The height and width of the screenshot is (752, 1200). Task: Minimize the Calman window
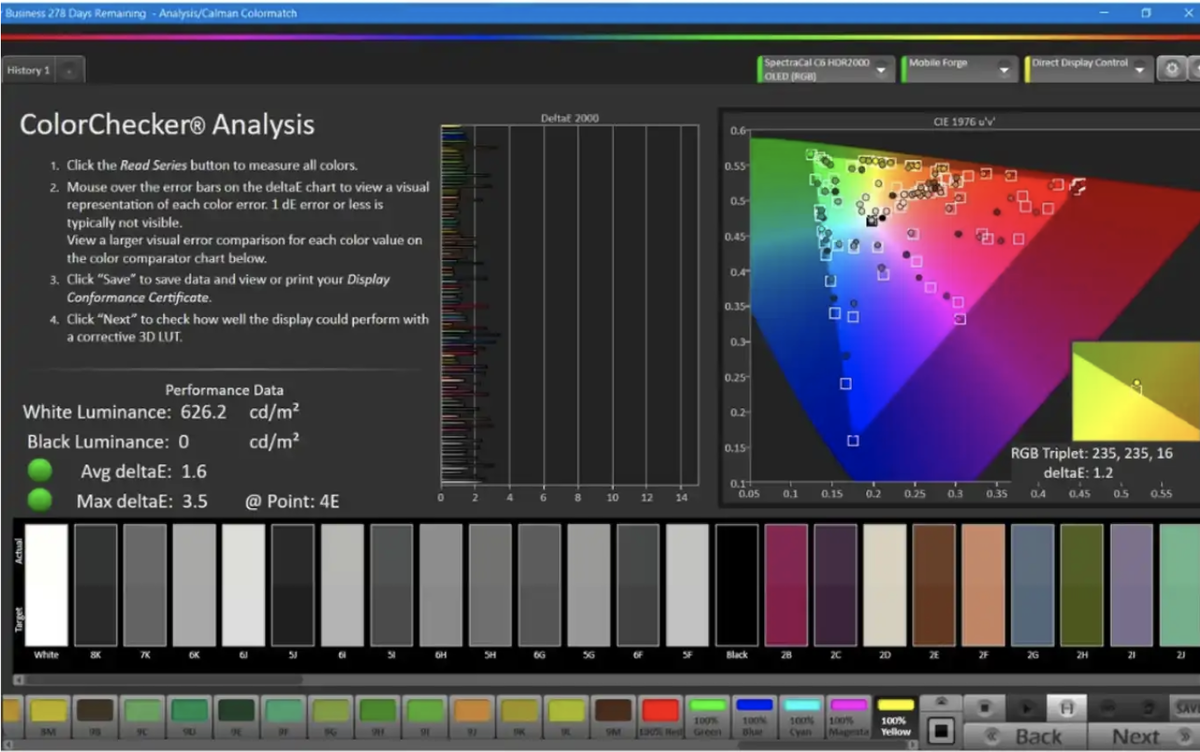[x=1104, y=13]
